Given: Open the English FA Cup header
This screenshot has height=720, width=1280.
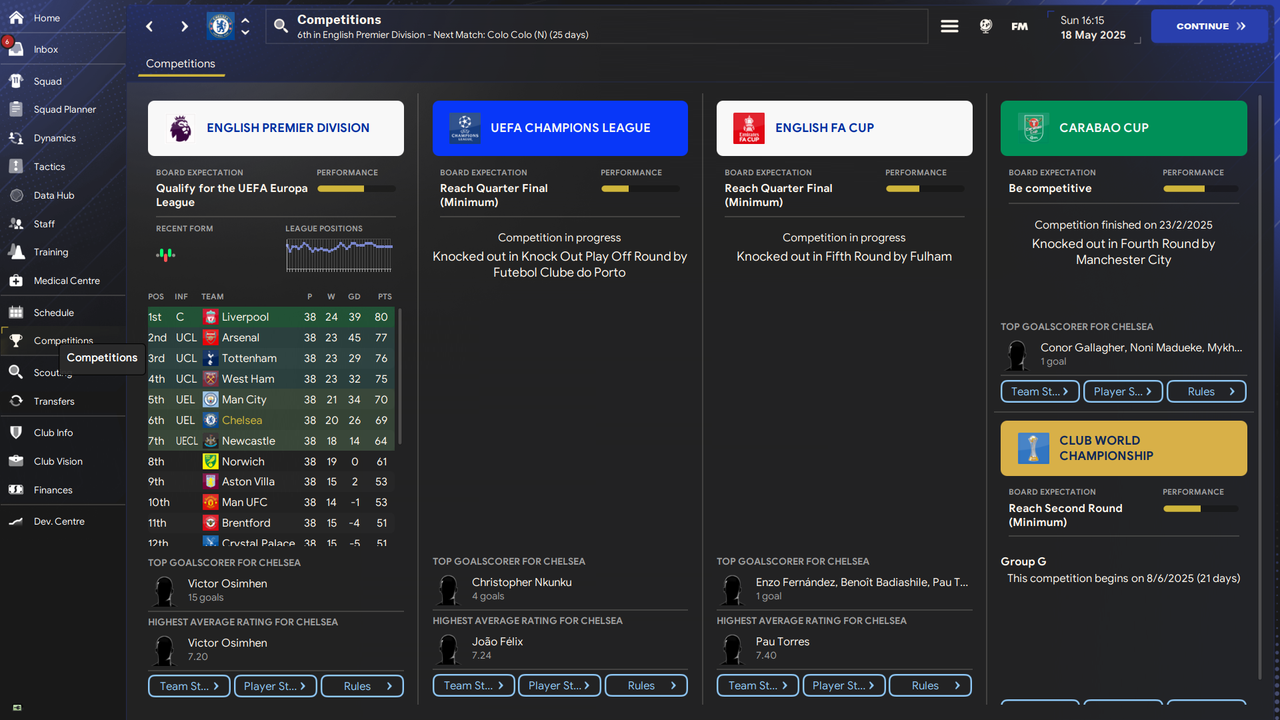Looking at the screenshot, I should [x=844, y=128].
